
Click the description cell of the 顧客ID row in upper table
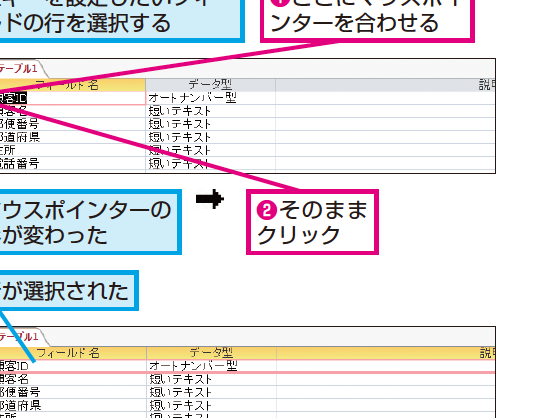(385, 98)
